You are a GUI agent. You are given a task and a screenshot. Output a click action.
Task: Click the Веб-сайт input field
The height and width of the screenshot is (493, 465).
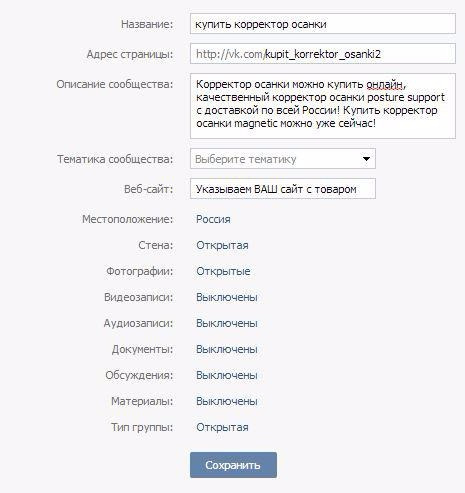[x=283, y=189]
